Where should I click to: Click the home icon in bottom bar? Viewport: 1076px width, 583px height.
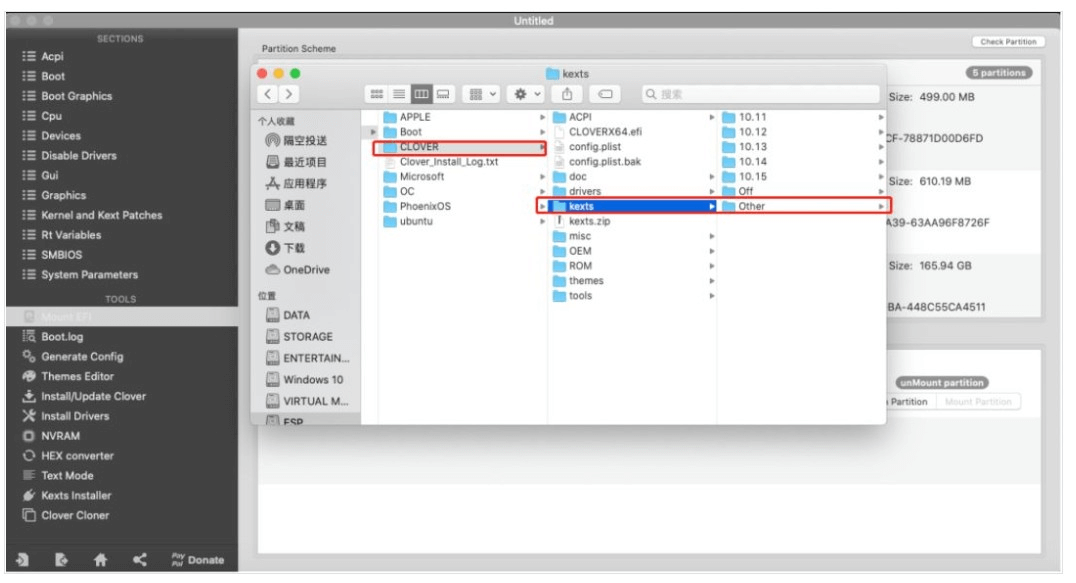click(x=100, y=561)
